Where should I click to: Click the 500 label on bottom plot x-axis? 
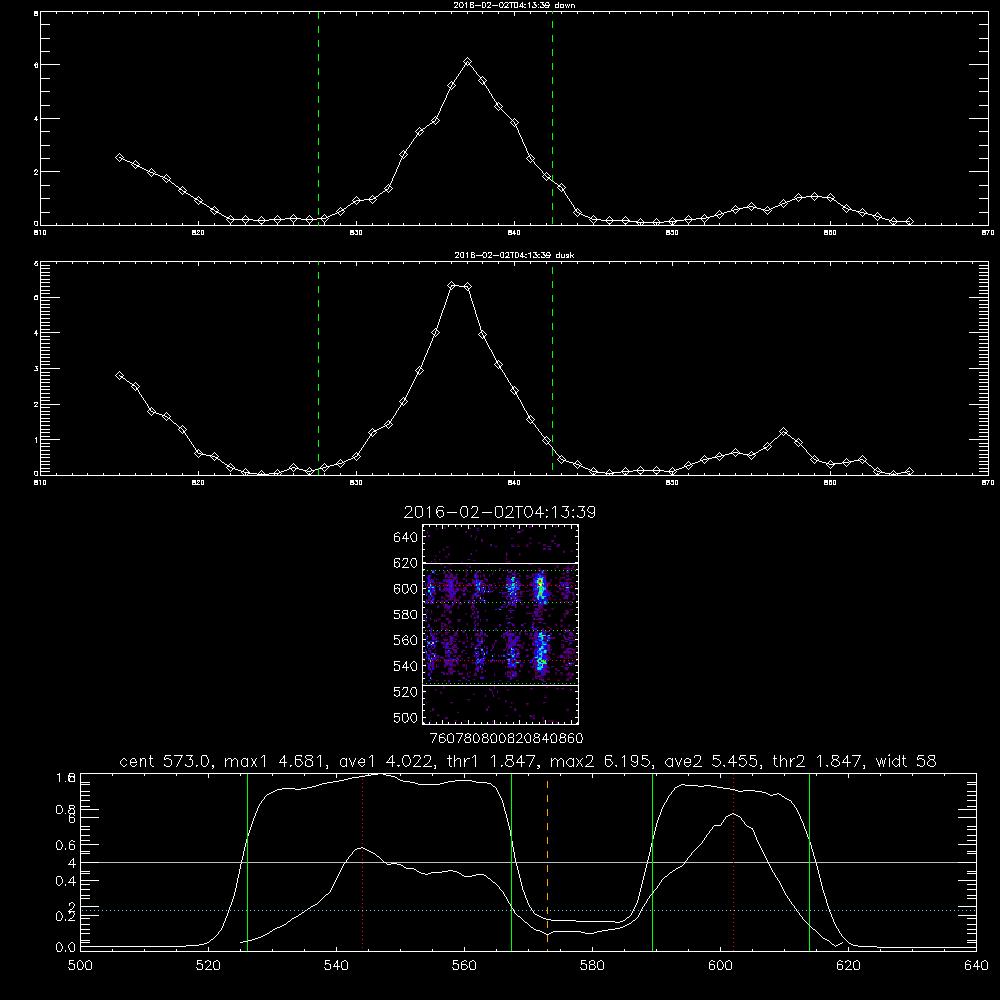[80, 966]
